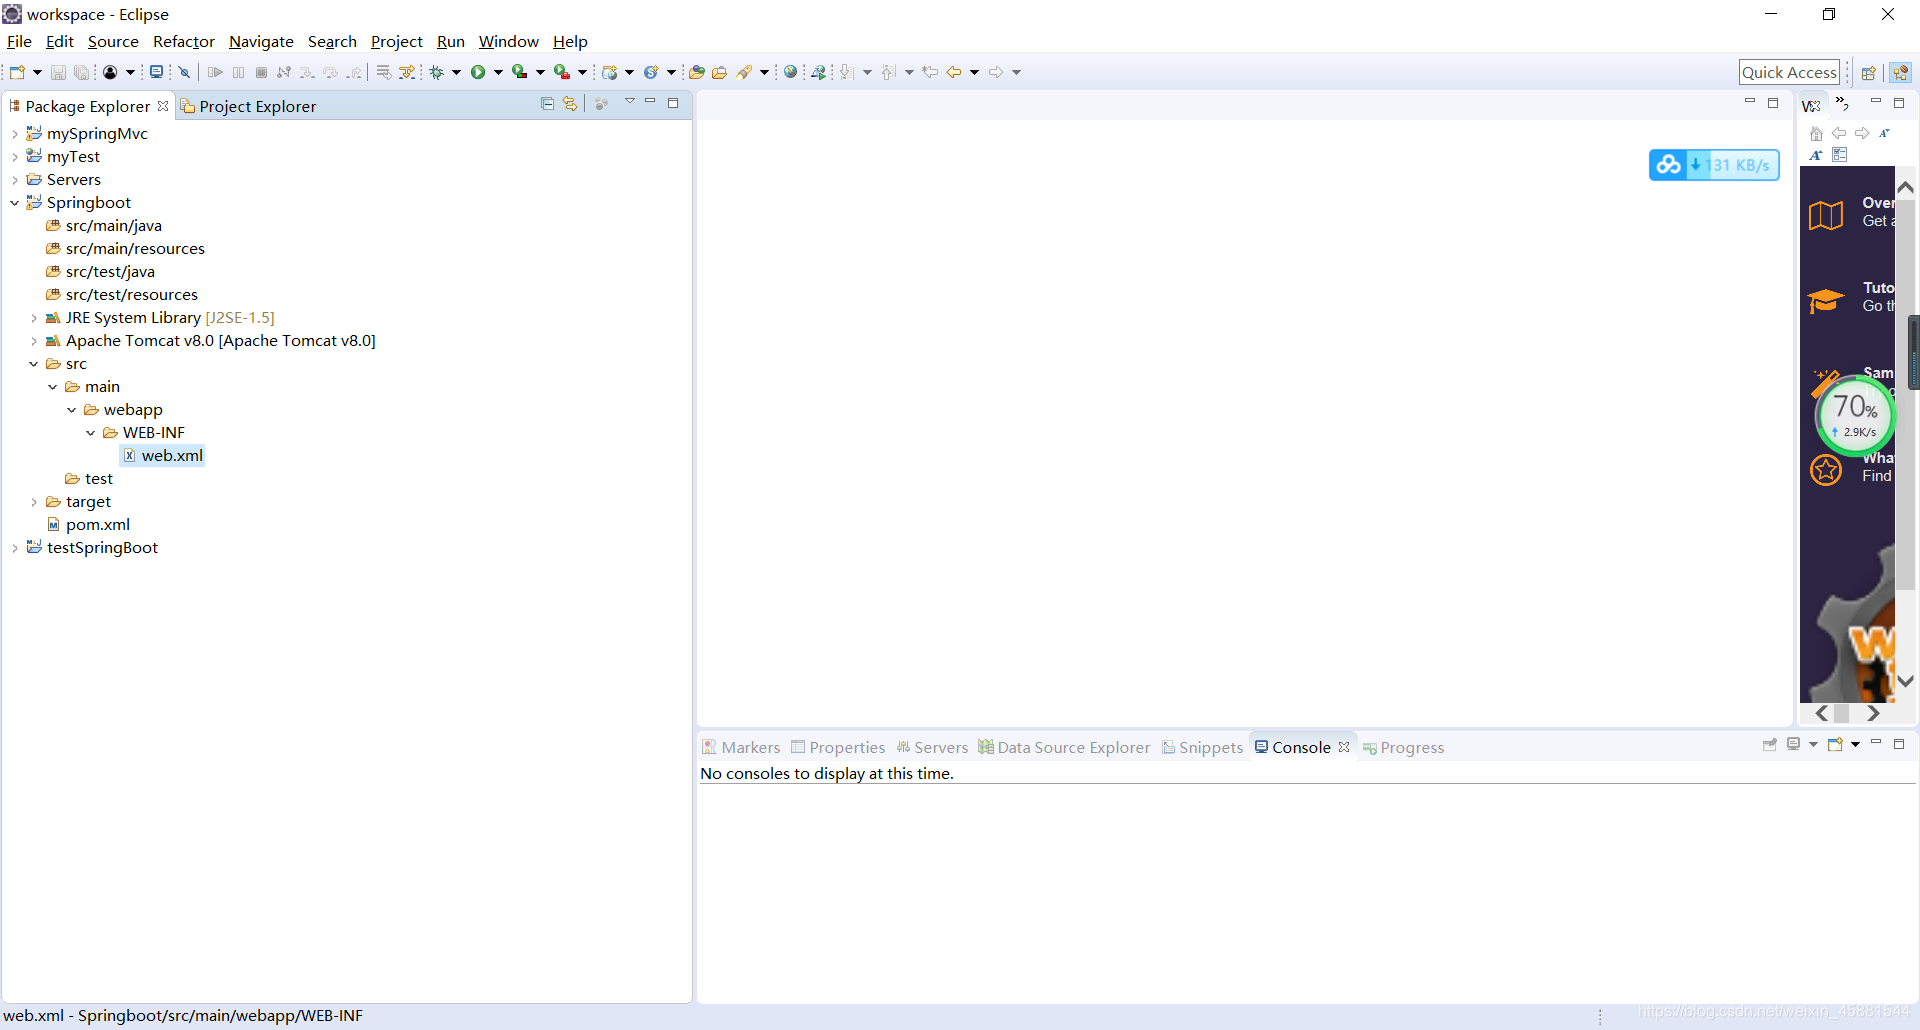Image resolution: width=1920 pixels, height=1030 pixels.
Task: Open the New file dropdown arrow
Action: pyautogui.click(x=37, y=72)
